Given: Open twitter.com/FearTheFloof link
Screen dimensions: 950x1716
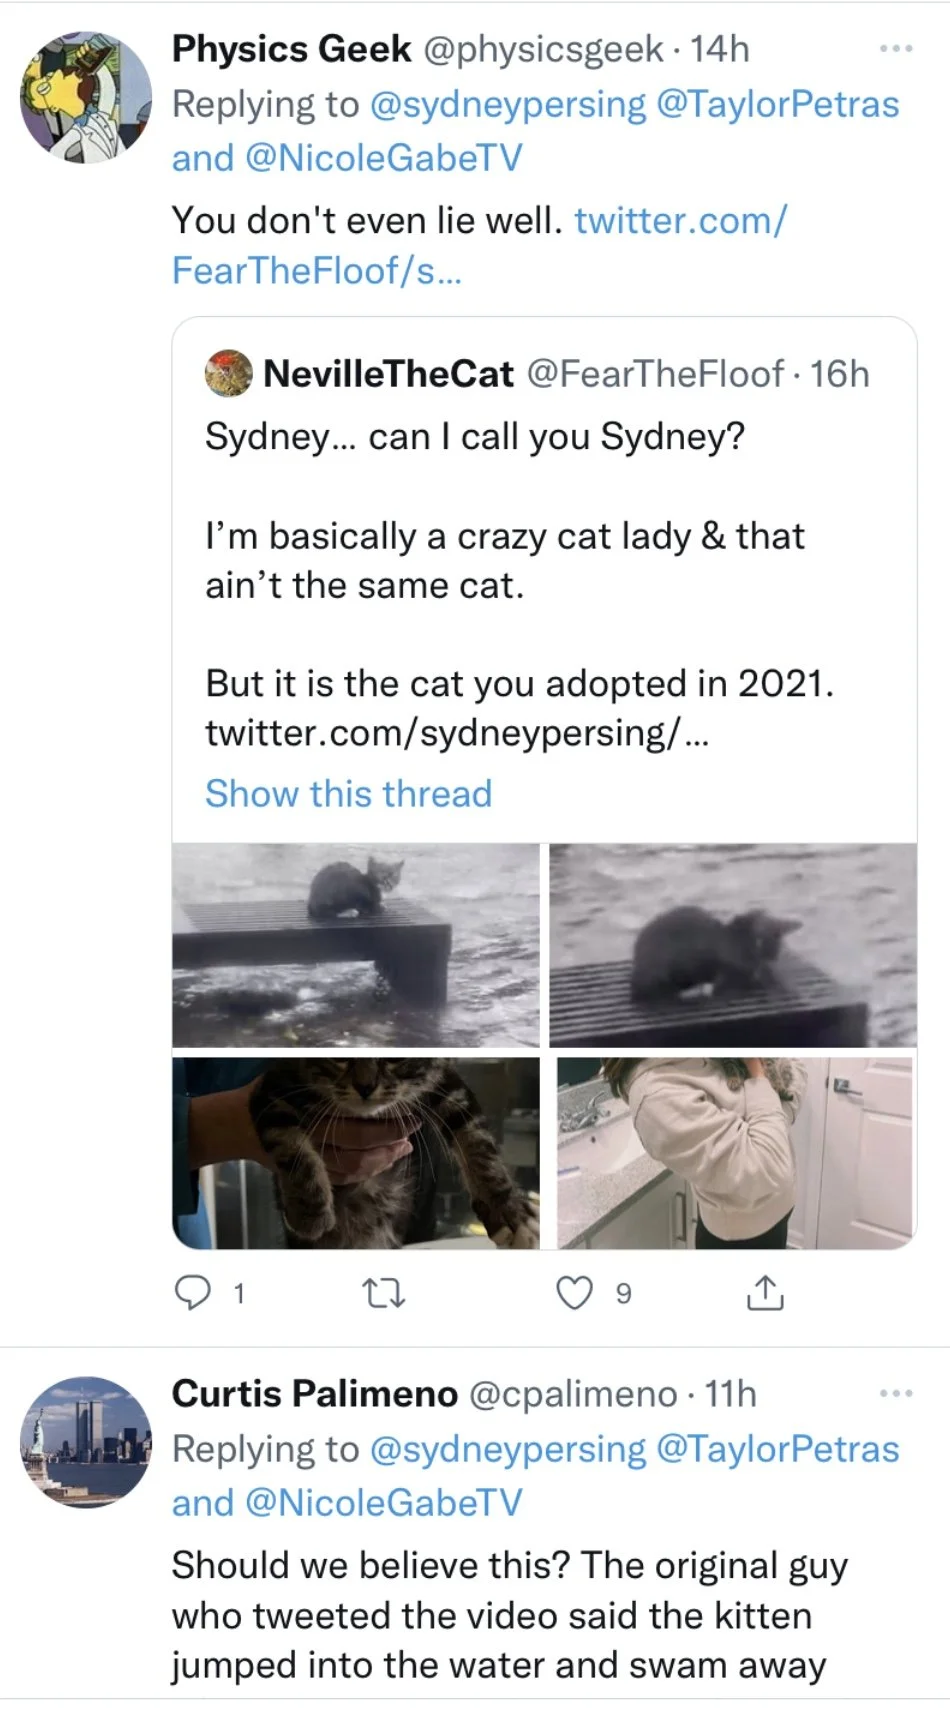Looking at the screenshot, I should click(x=480, y=245).
